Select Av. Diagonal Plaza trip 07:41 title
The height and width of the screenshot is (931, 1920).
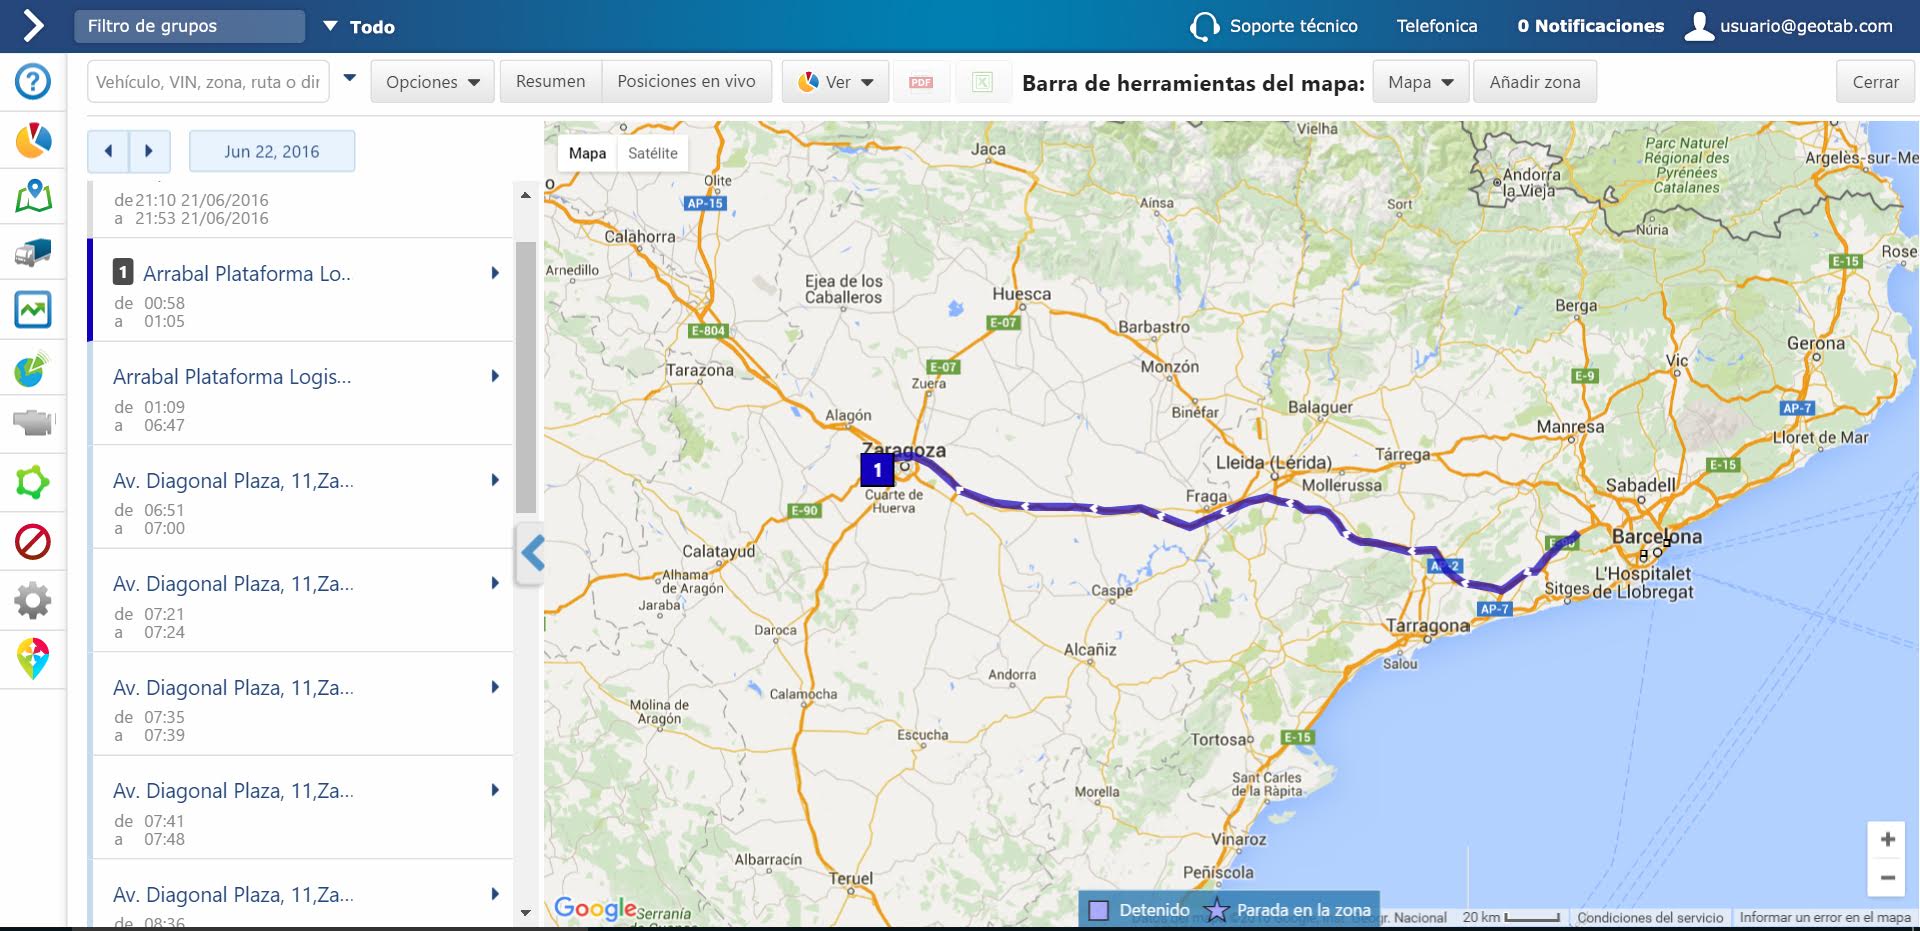233,791
